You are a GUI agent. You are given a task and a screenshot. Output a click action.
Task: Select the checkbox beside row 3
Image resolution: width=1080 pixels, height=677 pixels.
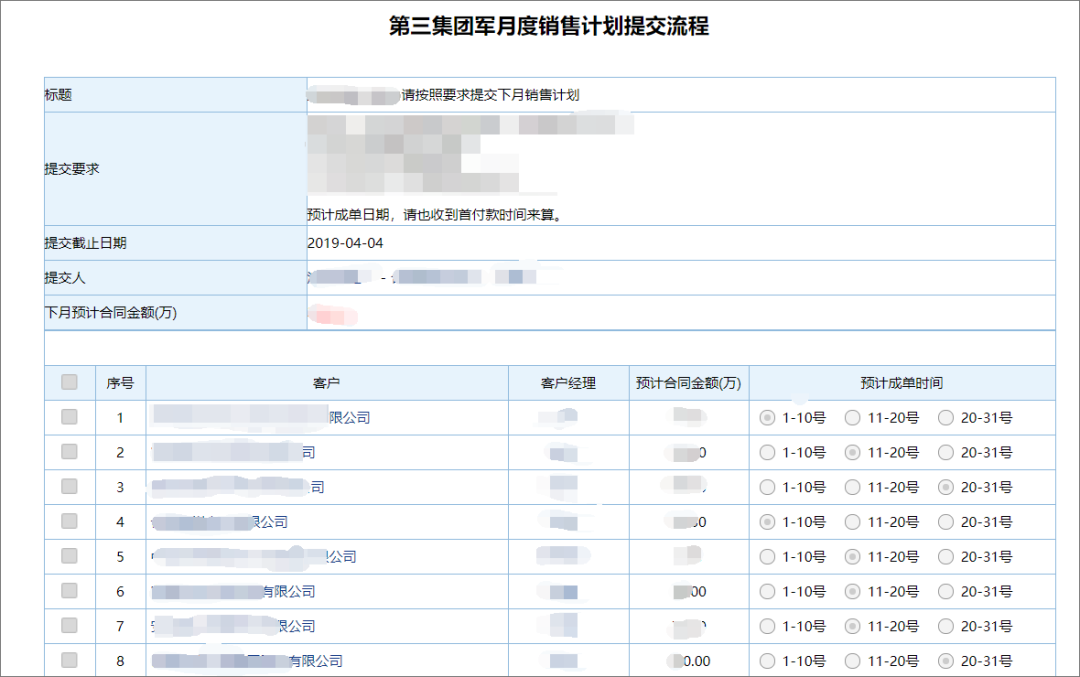pos(69,486)
